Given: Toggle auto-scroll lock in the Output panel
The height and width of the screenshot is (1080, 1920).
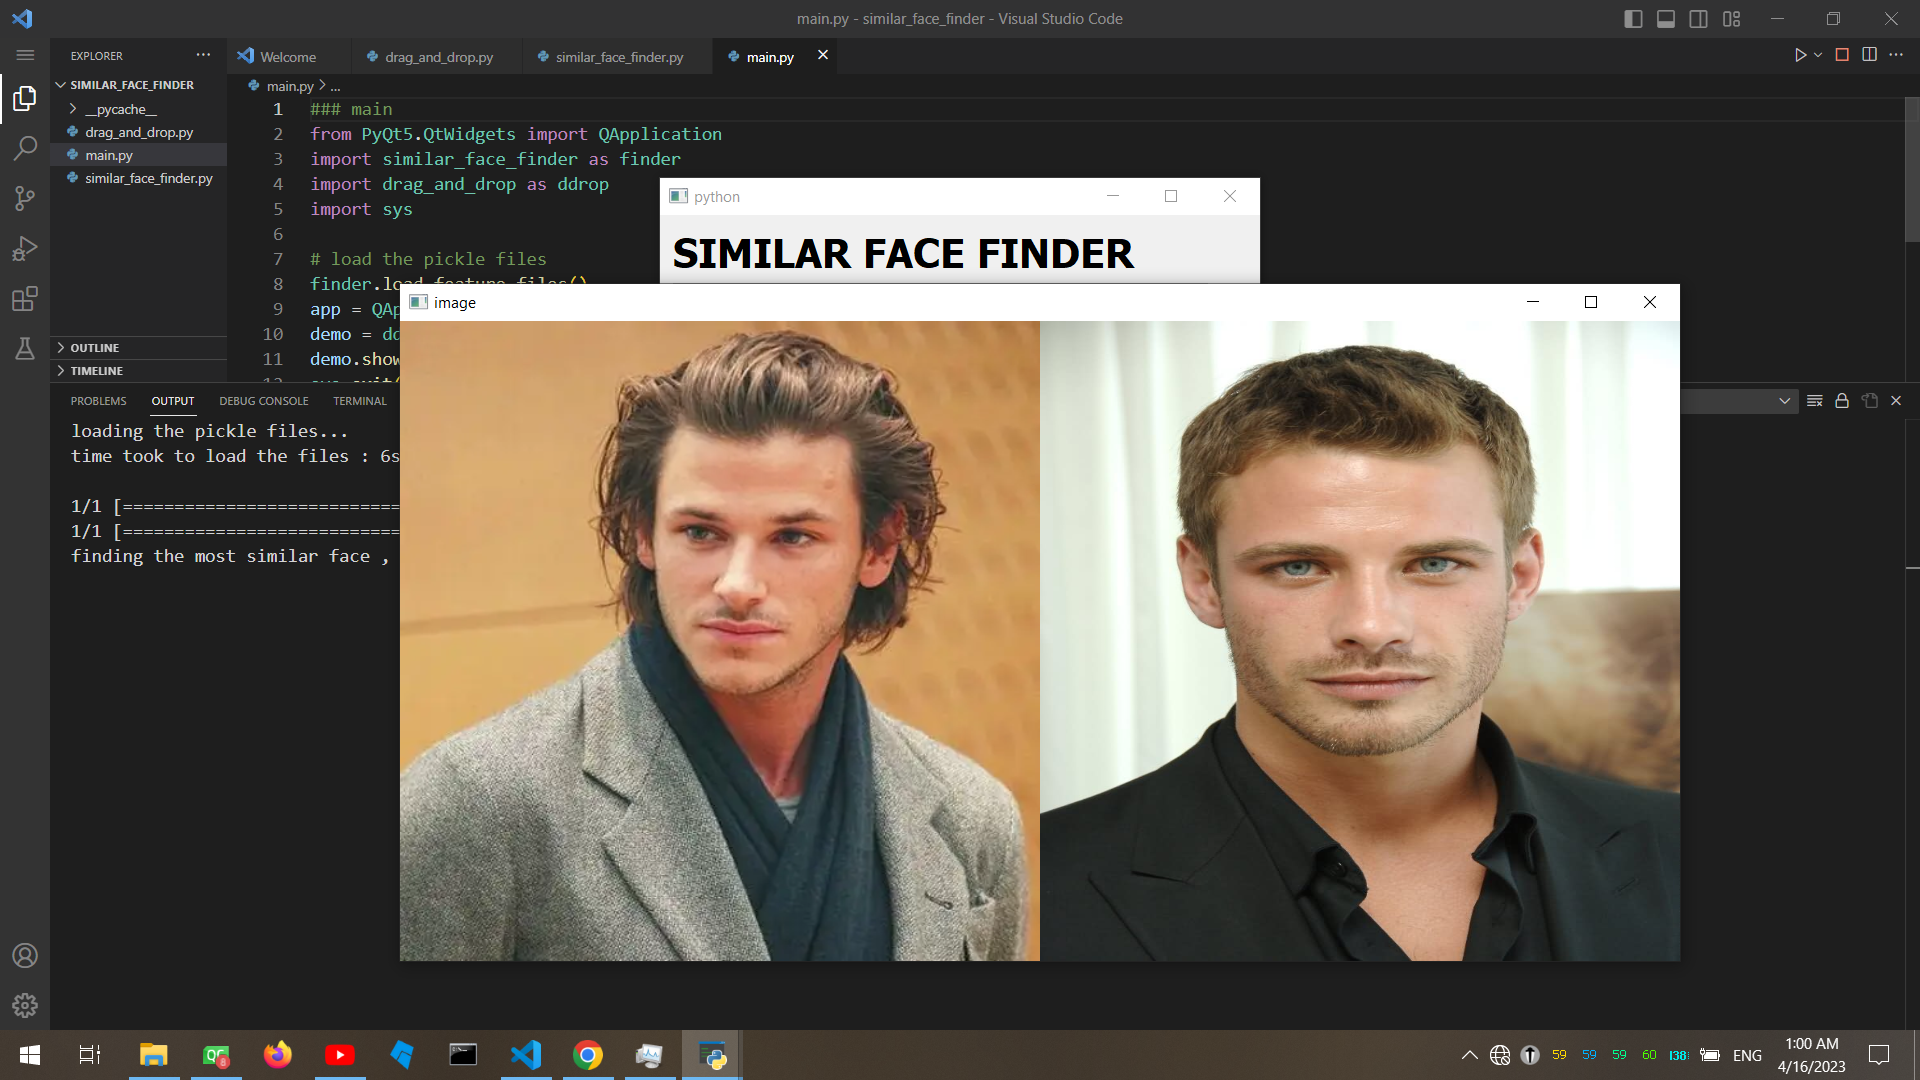Looking at the screenshot, I should [x=1841, y=400].
